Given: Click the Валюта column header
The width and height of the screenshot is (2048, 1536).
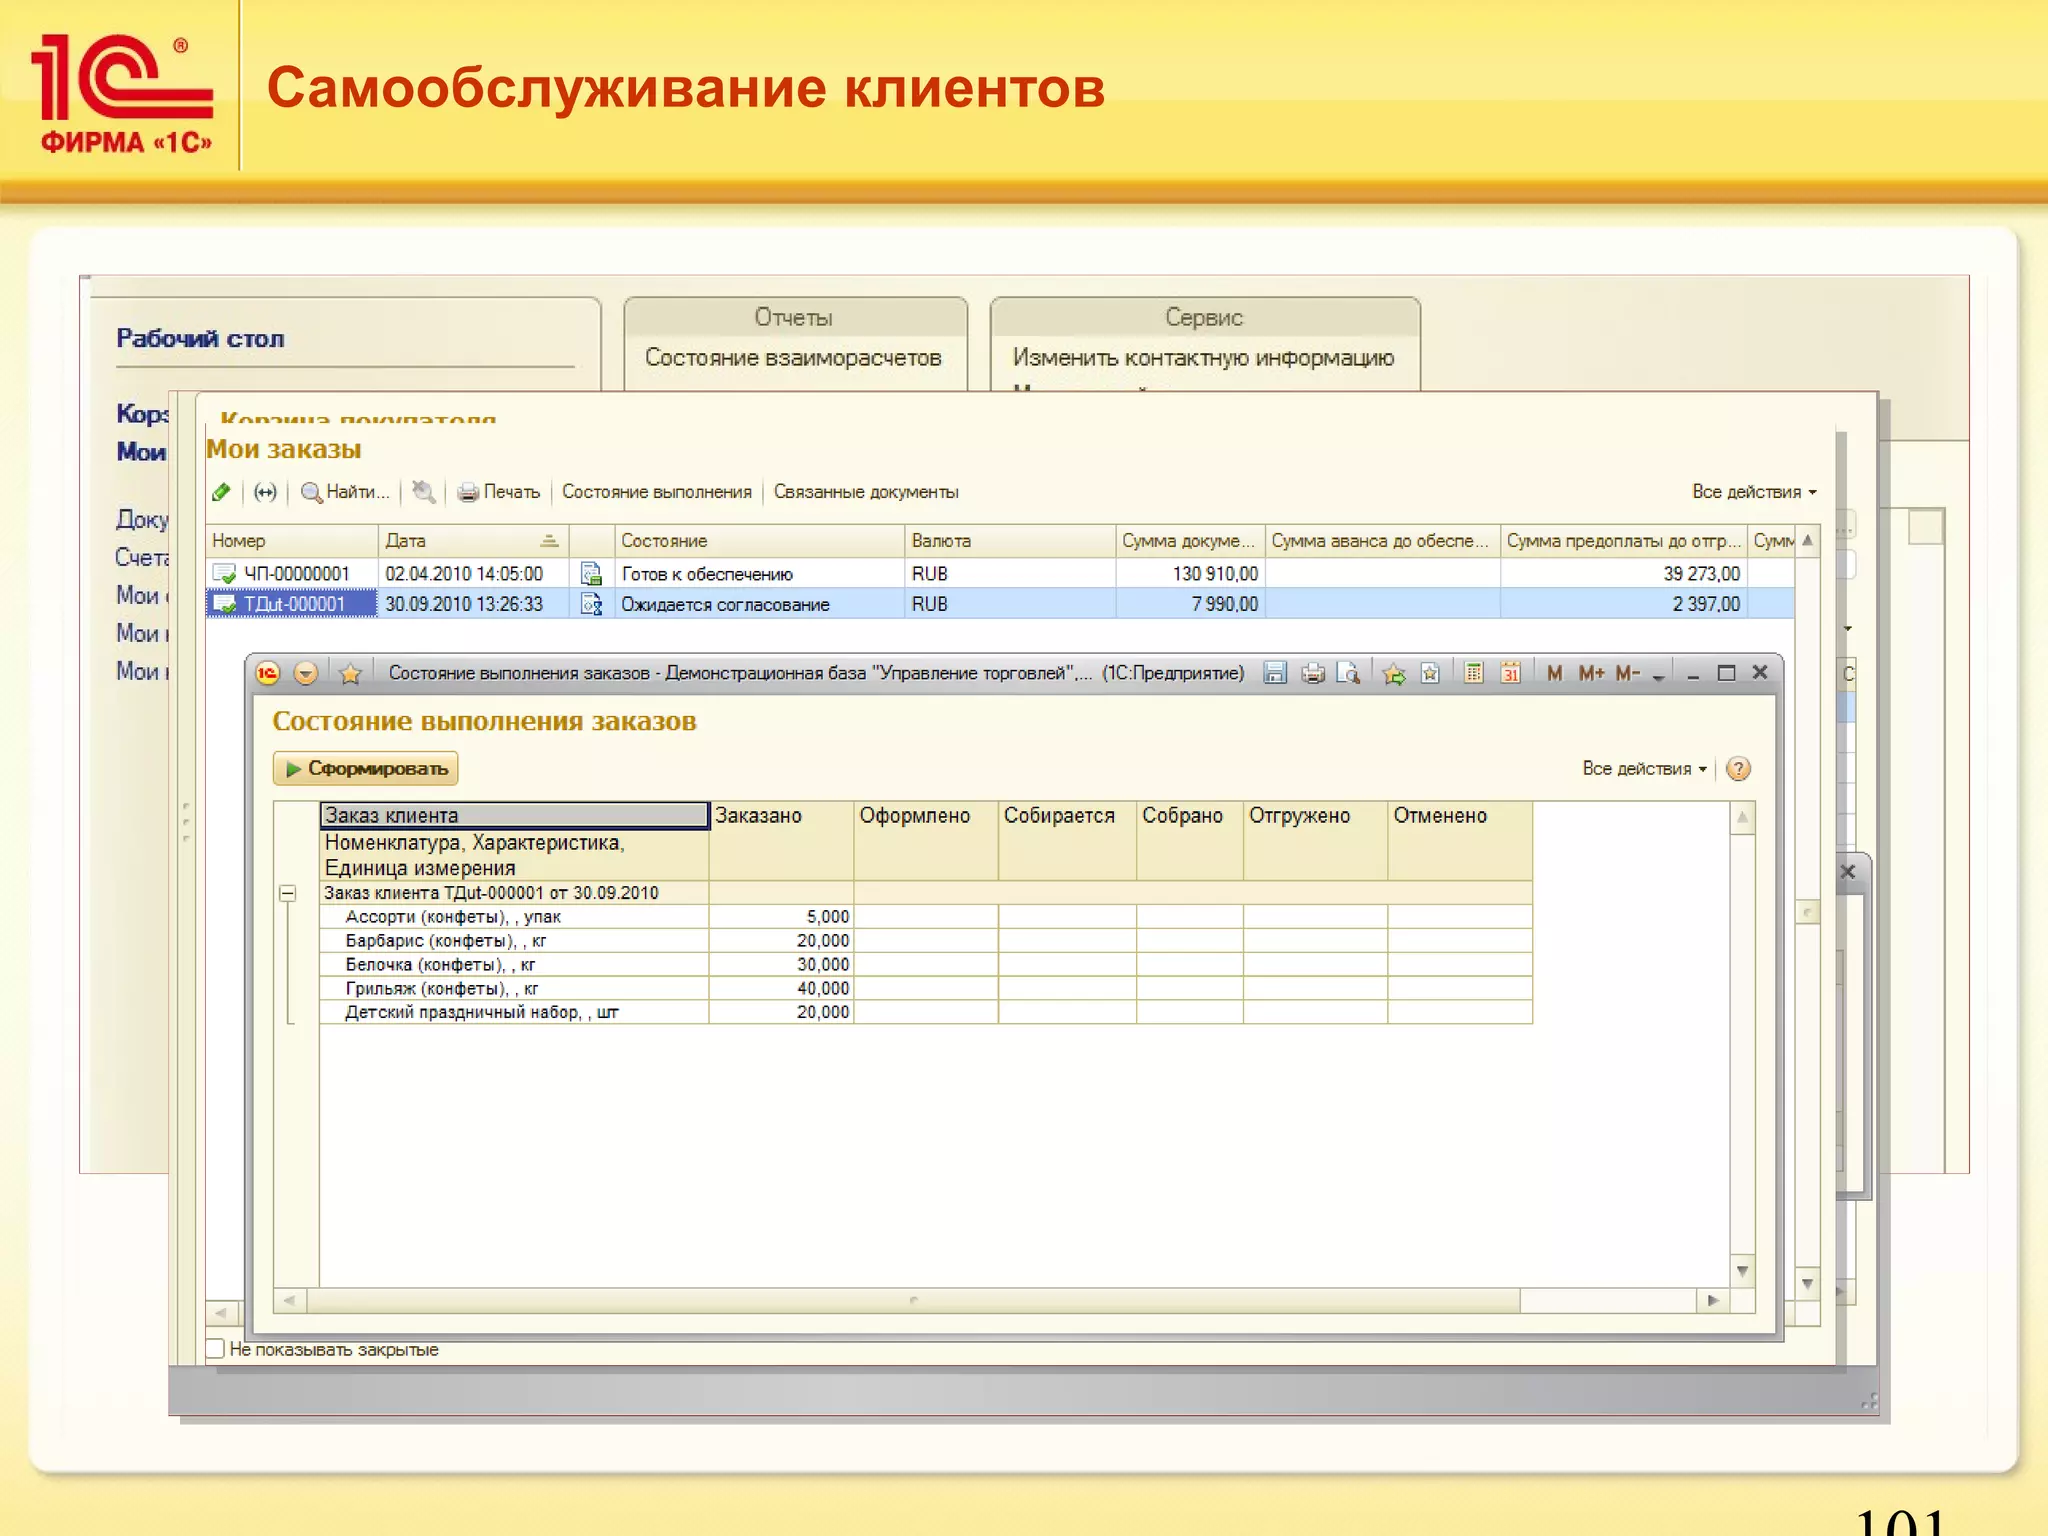Looking at the screenshot, I should pos(1010,541).
